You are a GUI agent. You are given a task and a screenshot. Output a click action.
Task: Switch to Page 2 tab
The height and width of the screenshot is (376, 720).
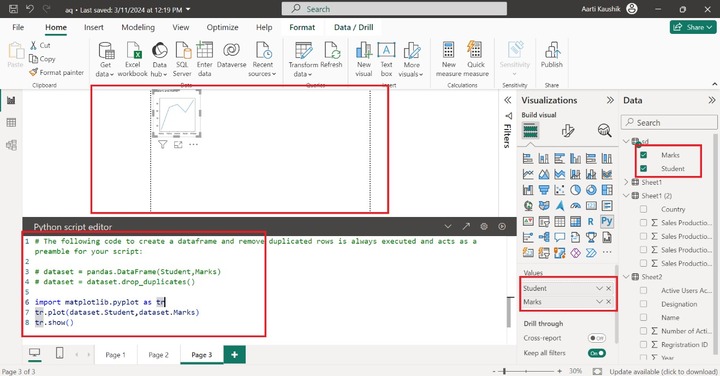pyautogui.click(x=158, y=355)
